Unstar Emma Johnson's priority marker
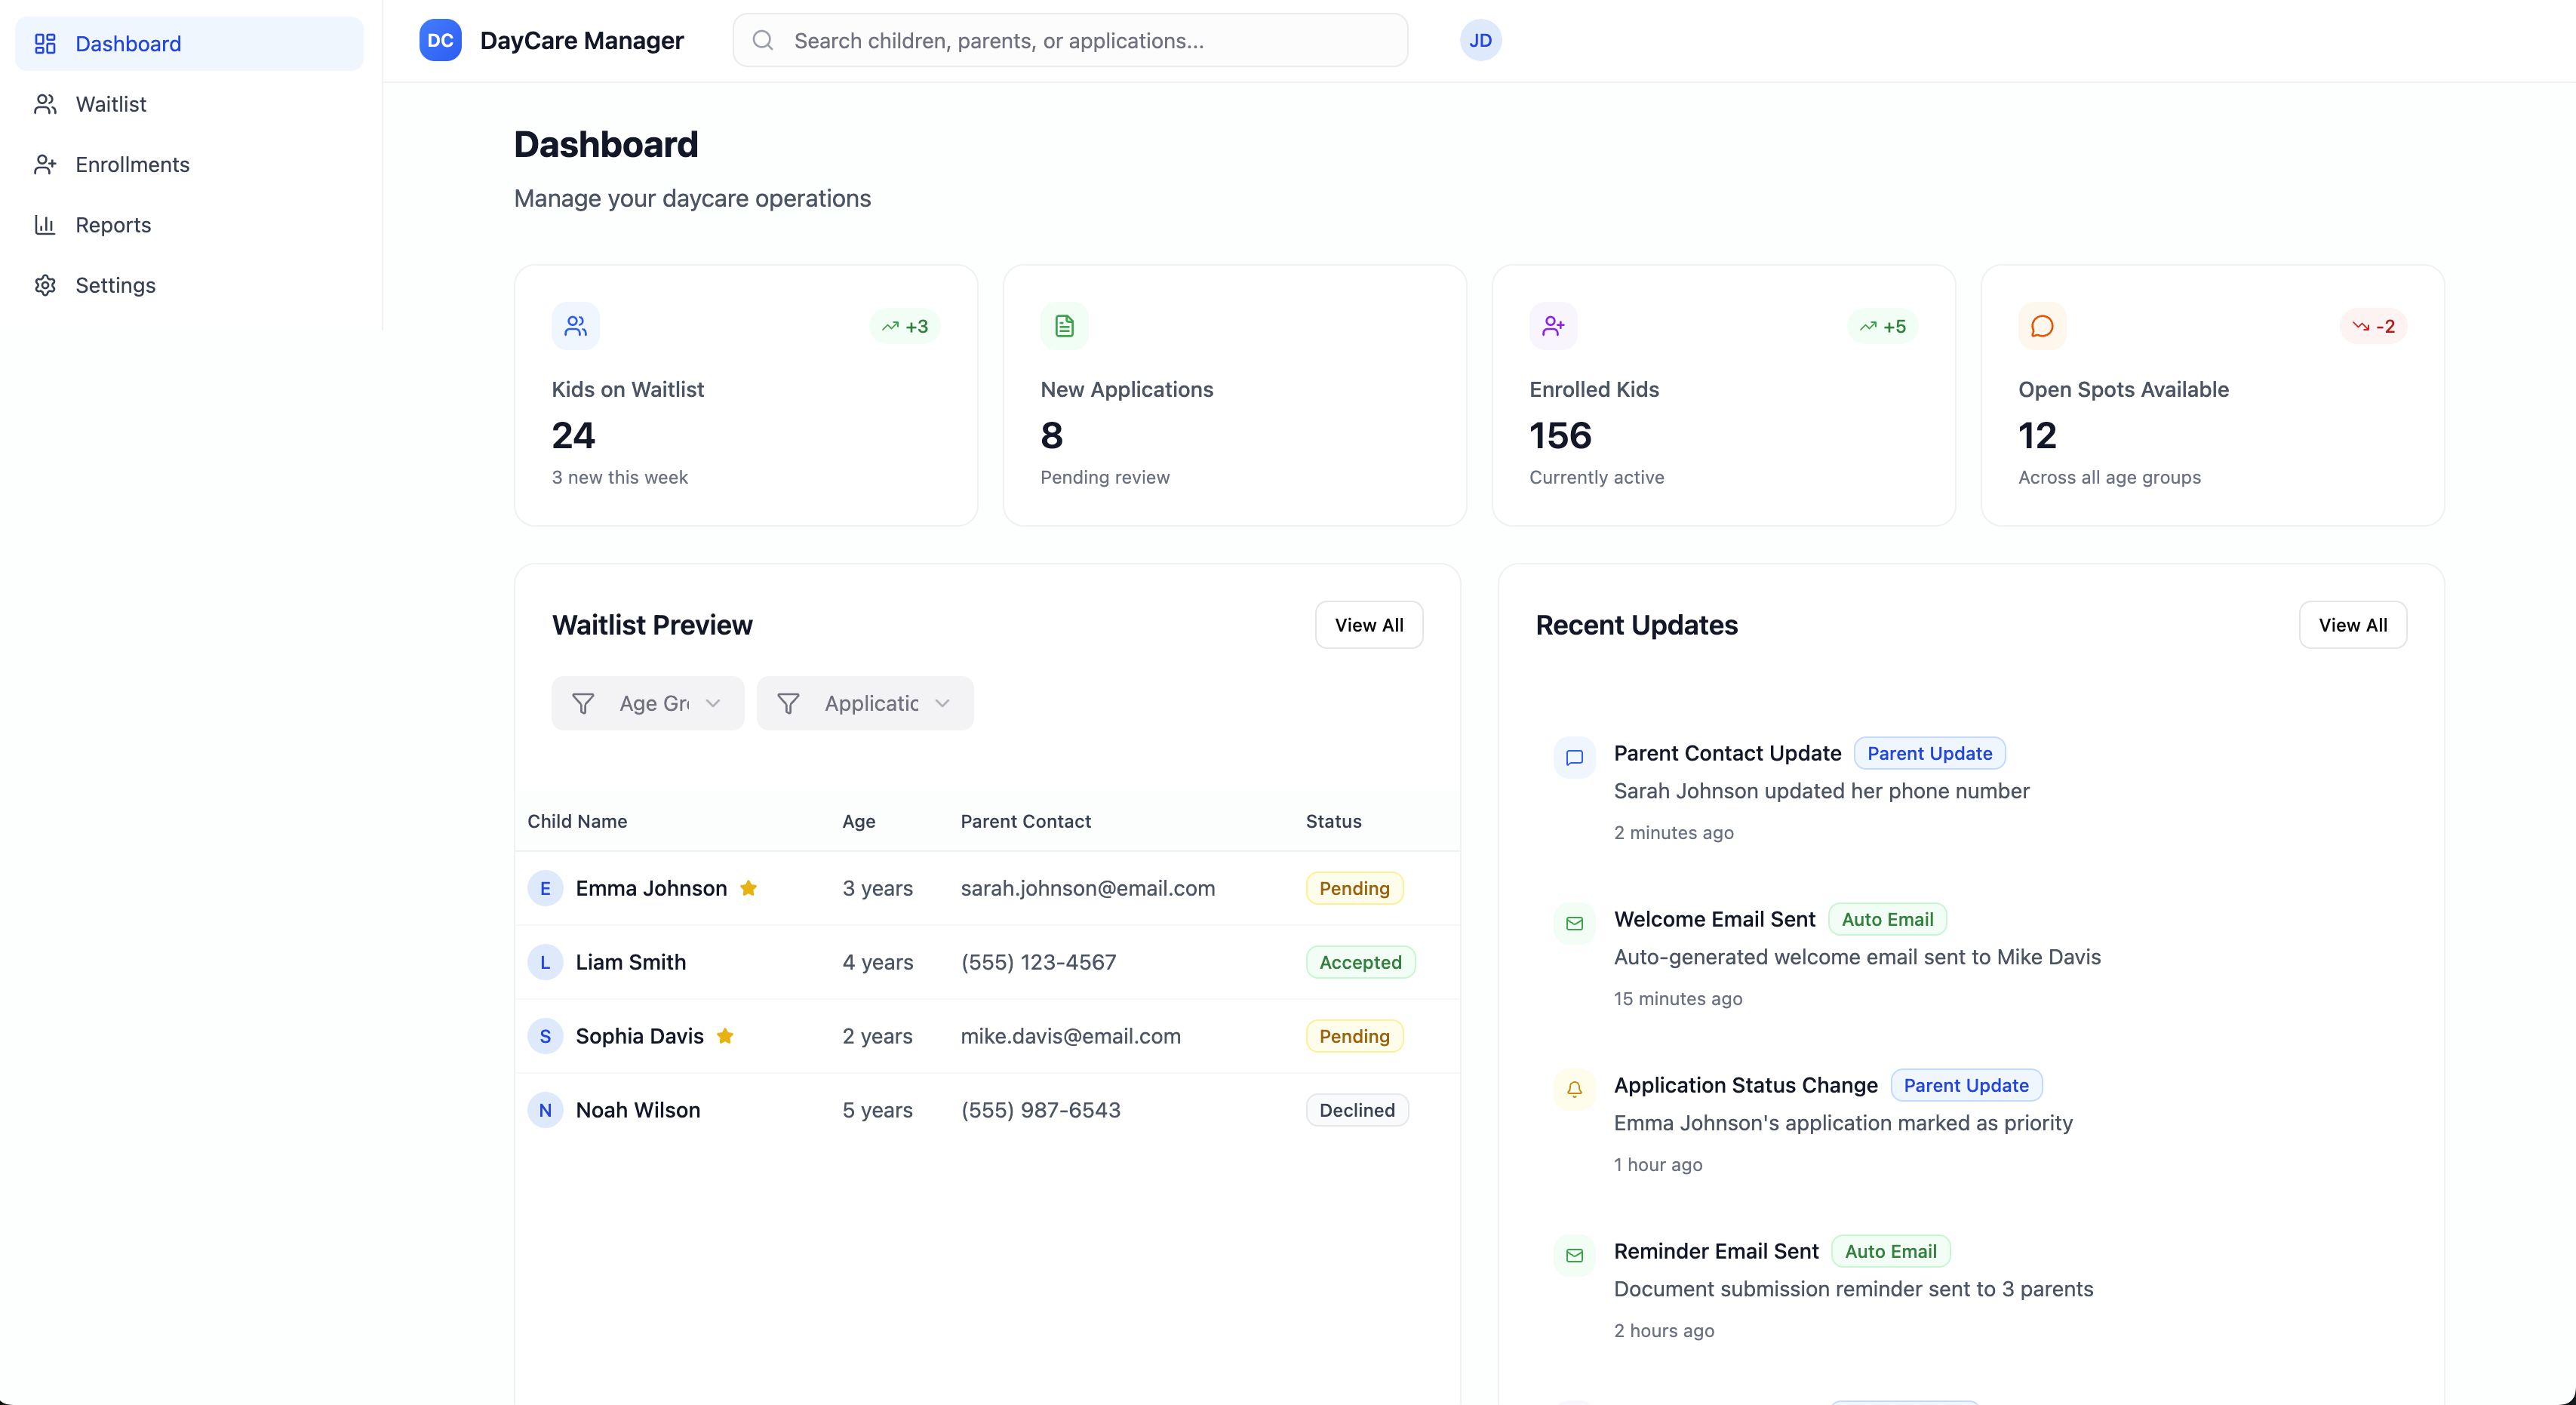This screenshot has height=1405, width=2576. [749, 888]
